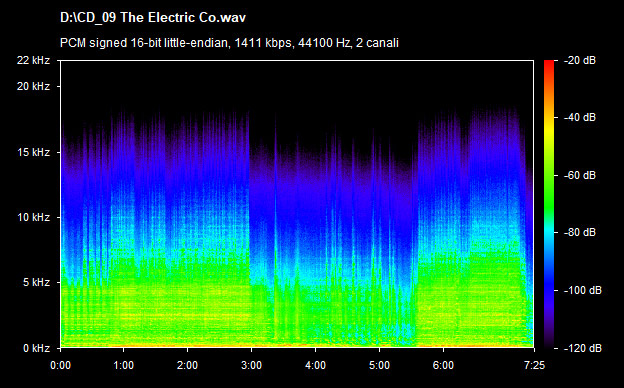The image size is (624, 388).
Task: Click the -120 dB color scale label
Action: (583, 348)
